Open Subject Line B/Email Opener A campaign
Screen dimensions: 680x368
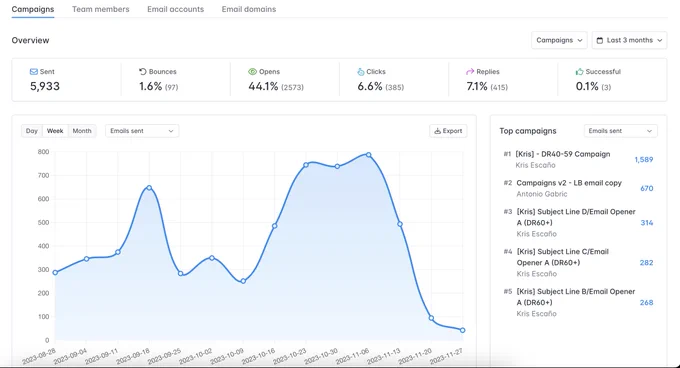575,297
